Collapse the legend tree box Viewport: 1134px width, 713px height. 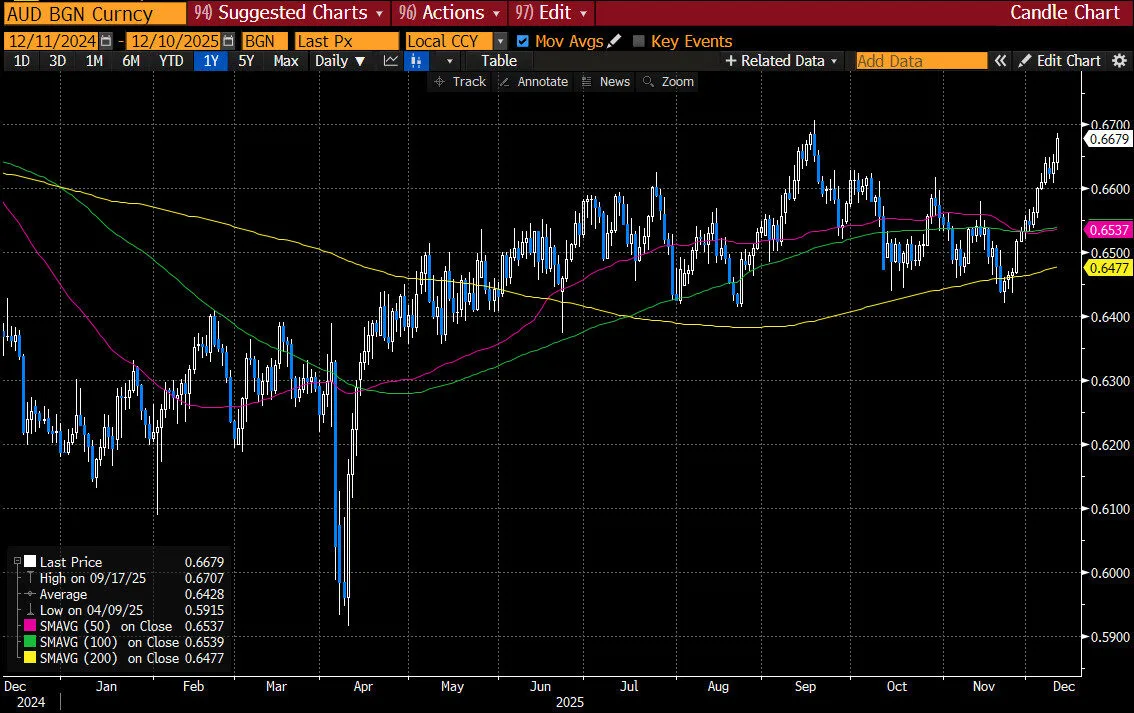click(17, 562)
